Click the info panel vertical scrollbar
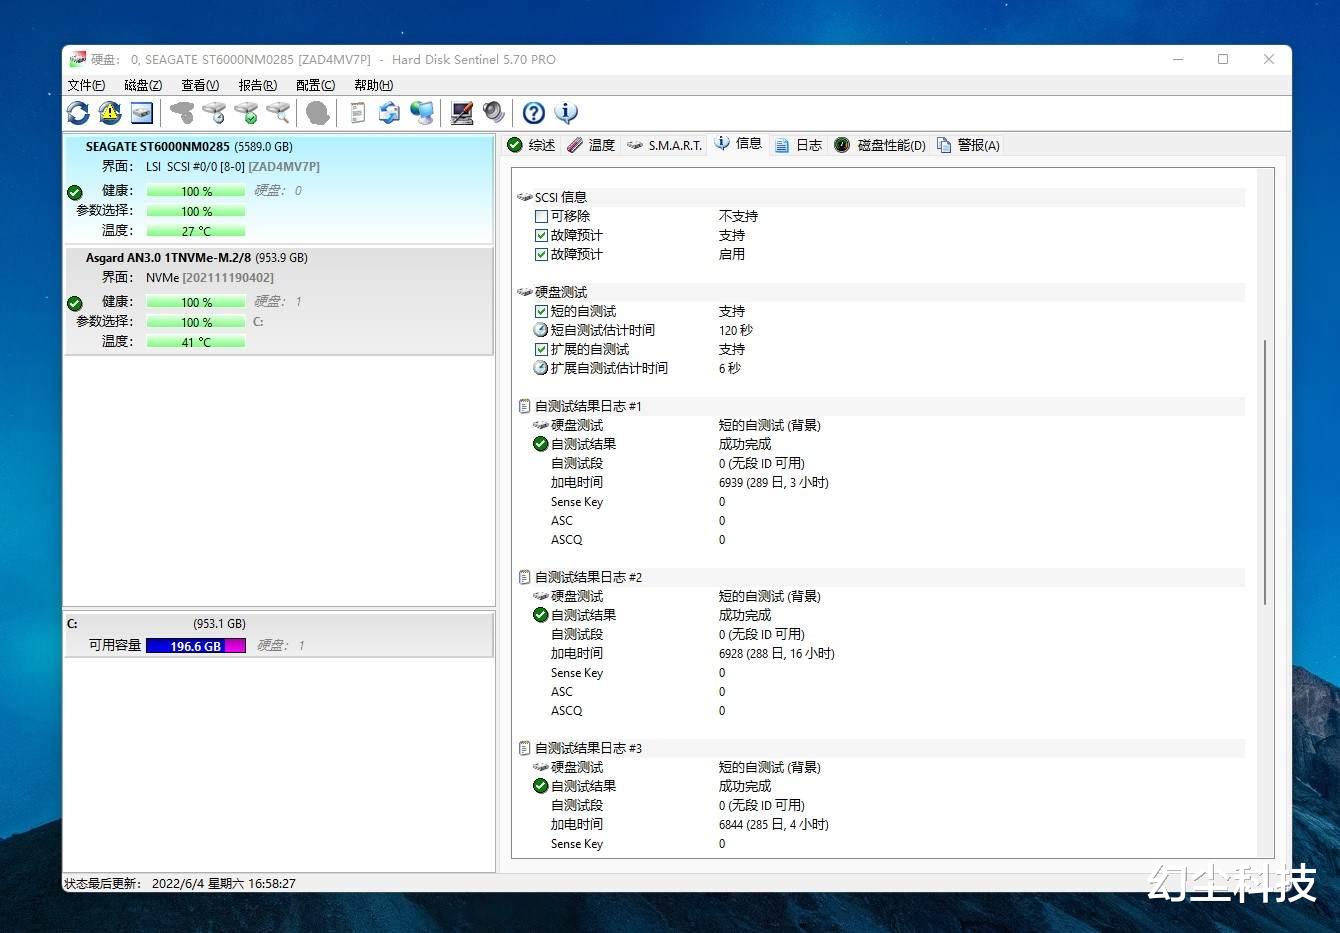Screen dimensions: 1340x933 pyautogui.click(x=1265, y=472)
